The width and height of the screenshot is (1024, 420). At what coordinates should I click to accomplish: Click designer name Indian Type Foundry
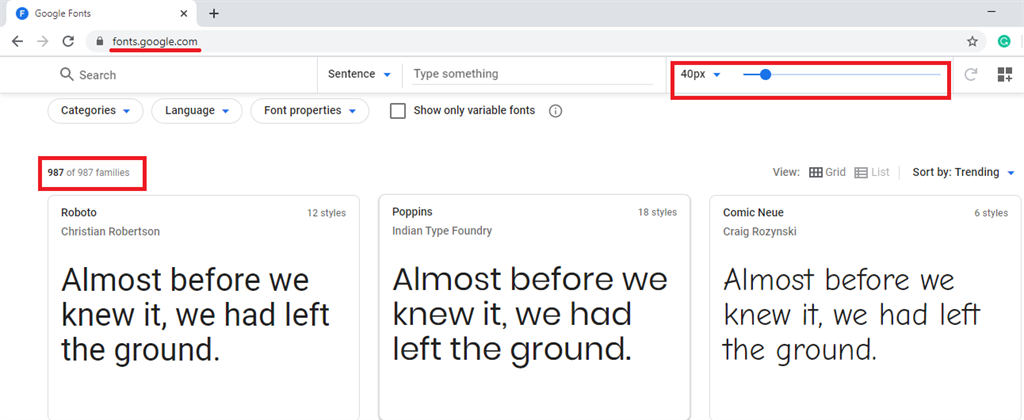tap(442, 231)
